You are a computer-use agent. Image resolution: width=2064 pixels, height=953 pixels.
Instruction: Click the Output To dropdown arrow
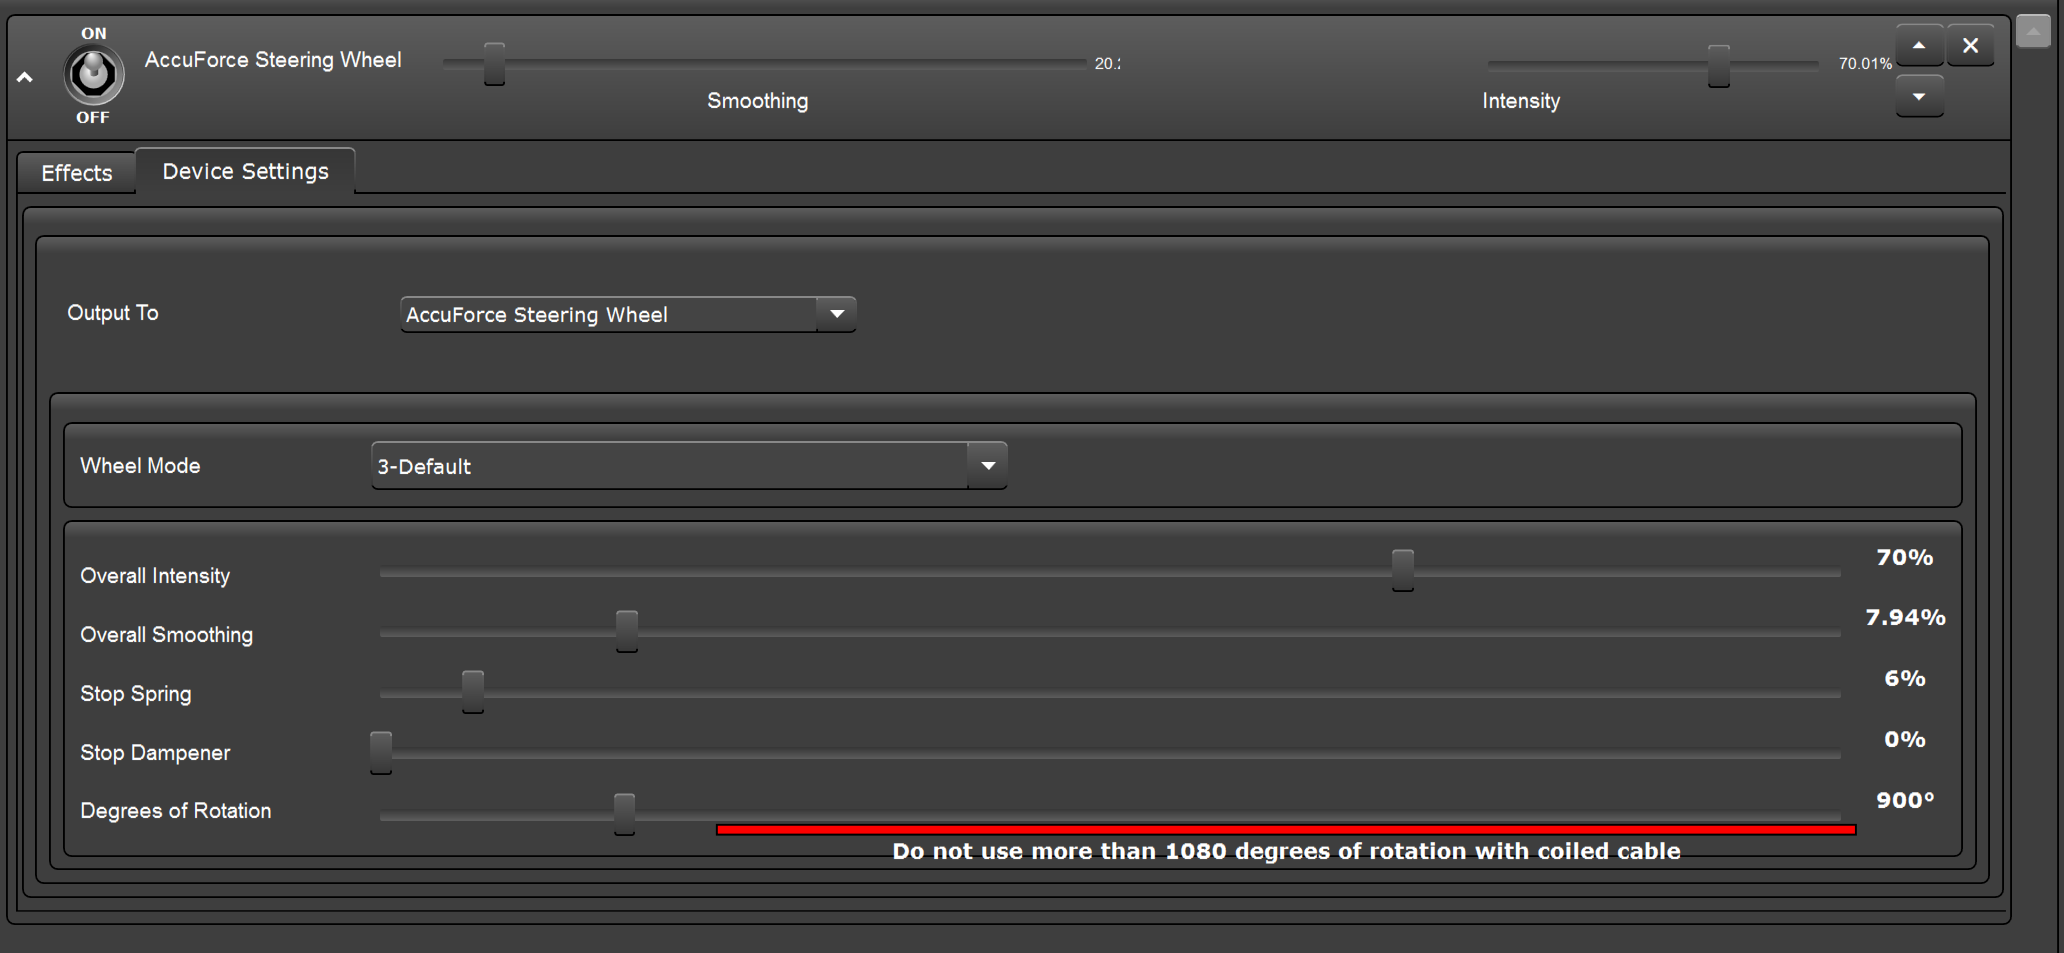[837, 315]
